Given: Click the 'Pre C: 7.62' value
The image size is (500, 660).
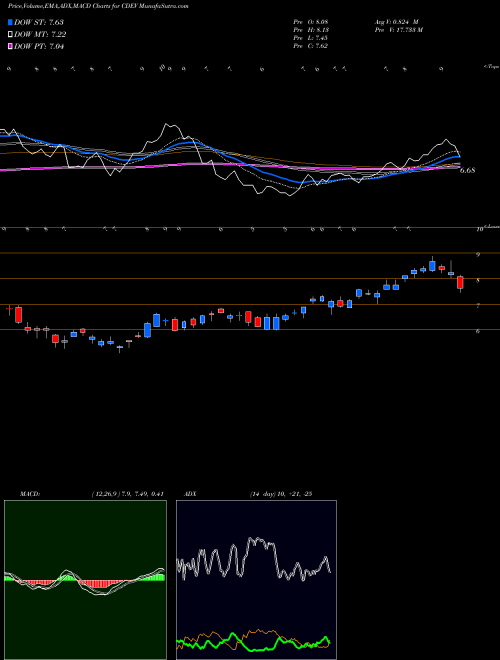Looking at the screenshot, I should click(311, 46).
